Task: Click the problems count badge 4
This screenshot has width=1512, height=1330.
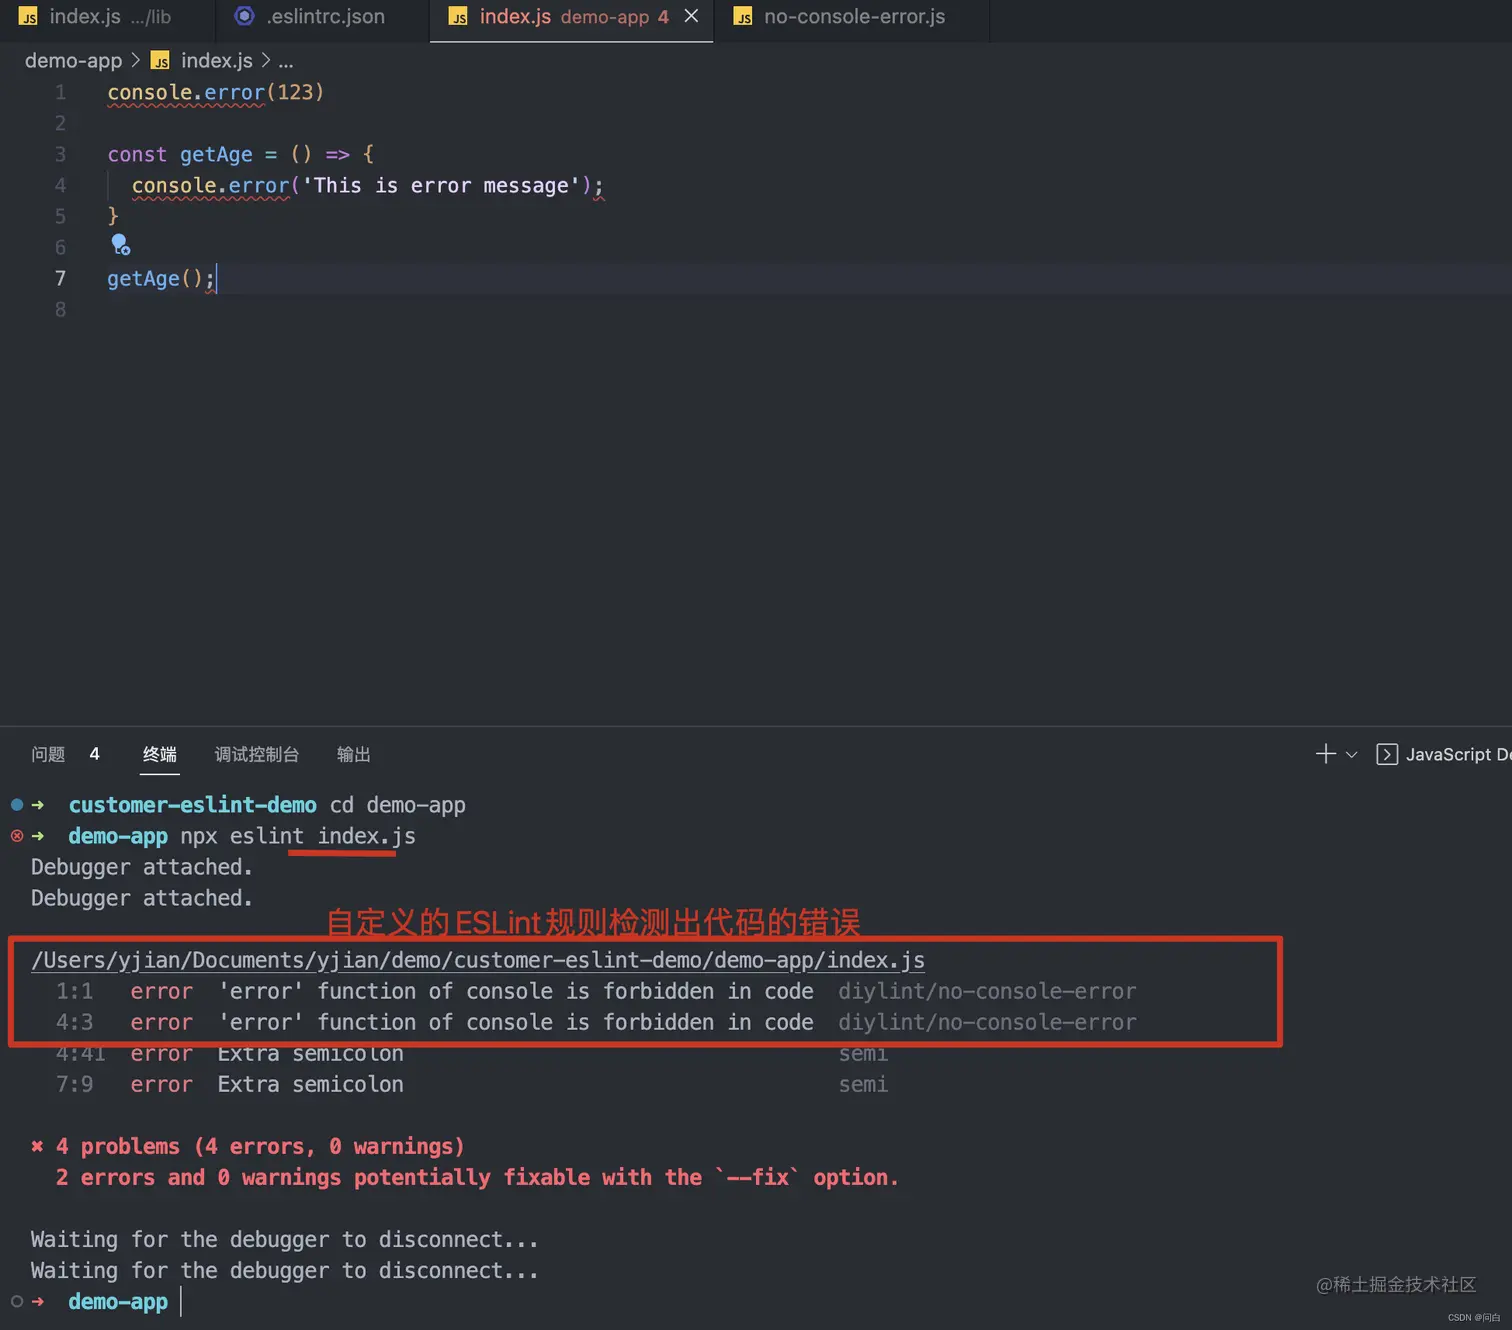Action: pos(94,754)
